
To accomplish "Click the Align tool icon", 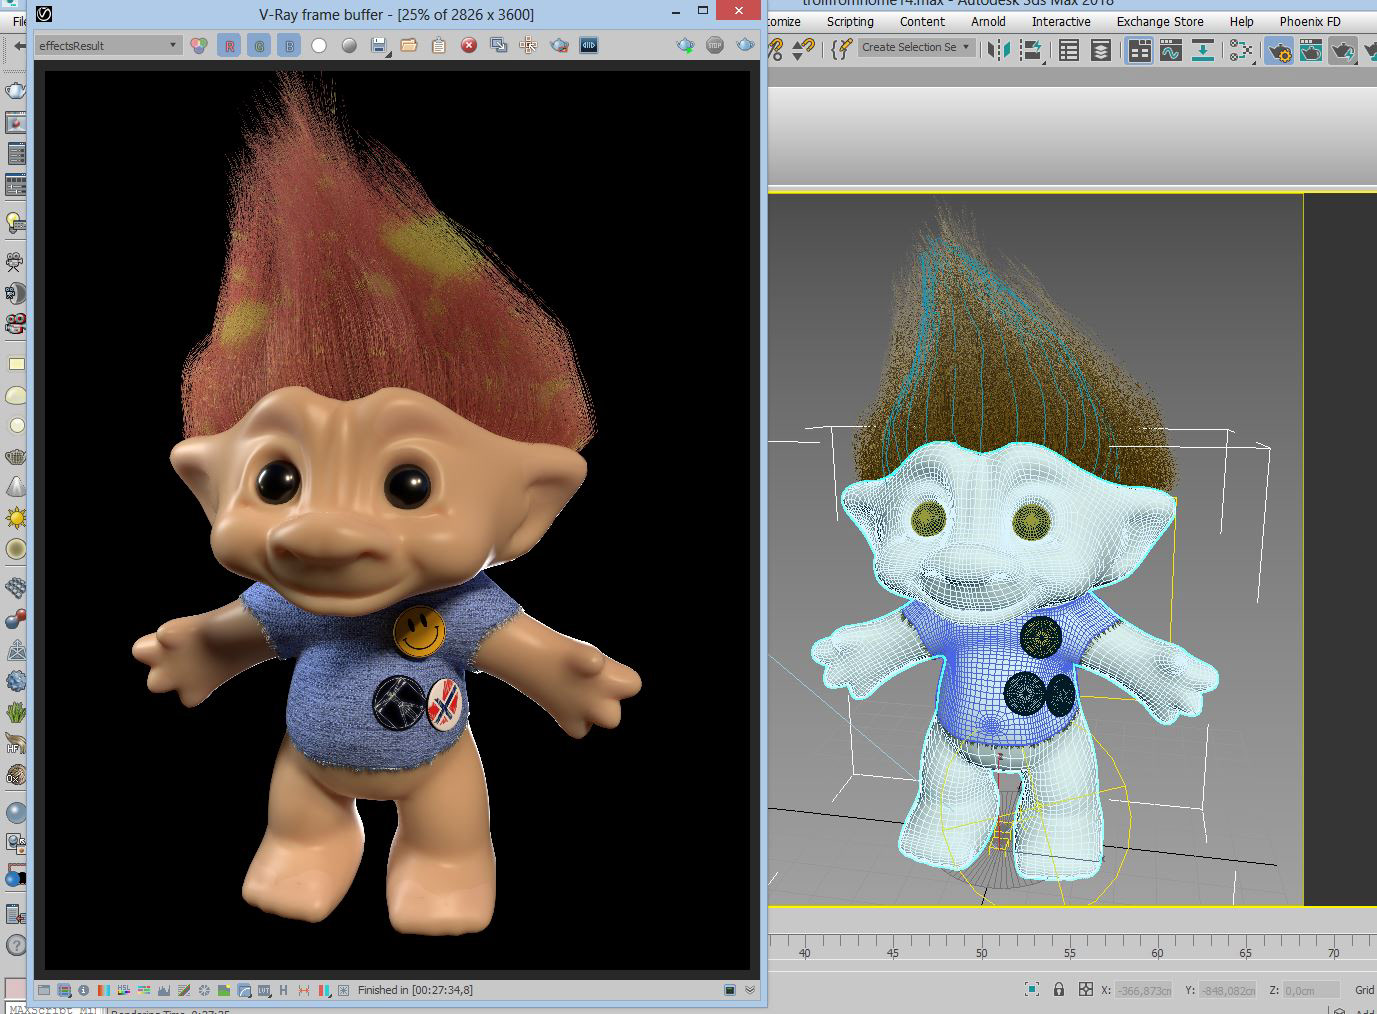I will point(1032,49).
